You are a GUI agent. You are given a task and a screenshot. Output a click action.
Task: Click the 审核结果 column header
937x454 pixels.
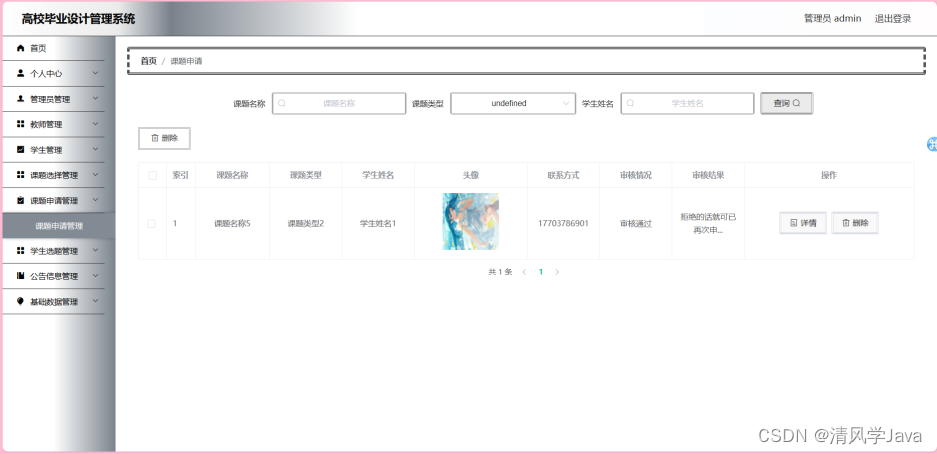pos(708,175)
